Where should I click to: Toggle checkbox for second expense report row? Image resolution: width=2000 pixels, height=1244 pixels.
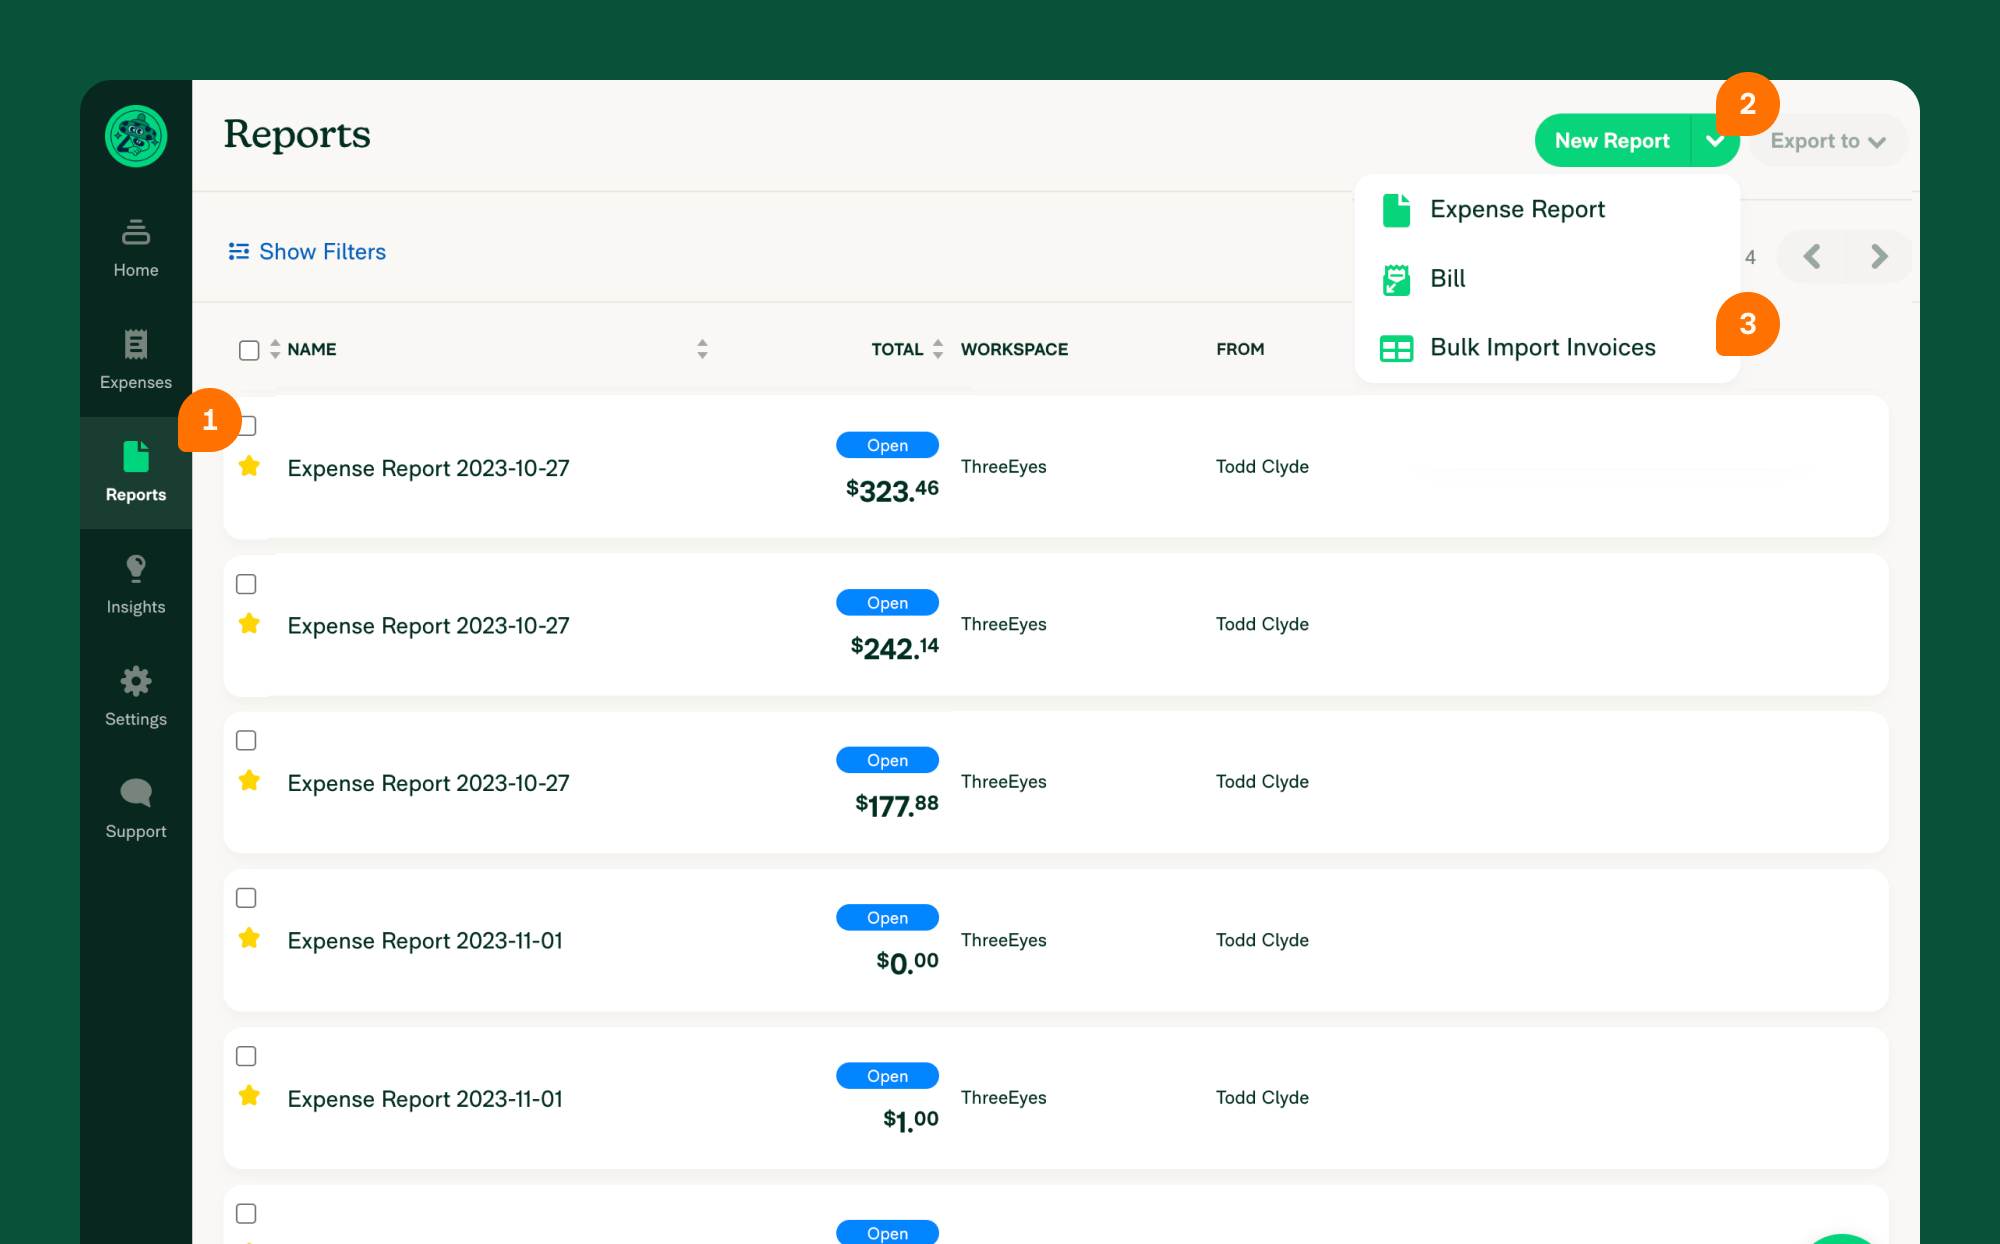pos(246,583)
